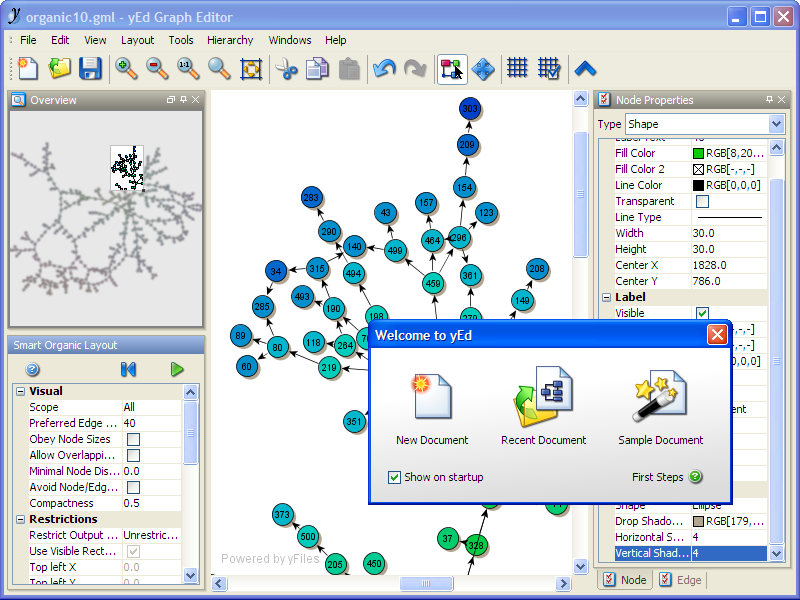Click the green Fill Color swatch
Viewport: 800px width, 600px height.
coord(698,154)
